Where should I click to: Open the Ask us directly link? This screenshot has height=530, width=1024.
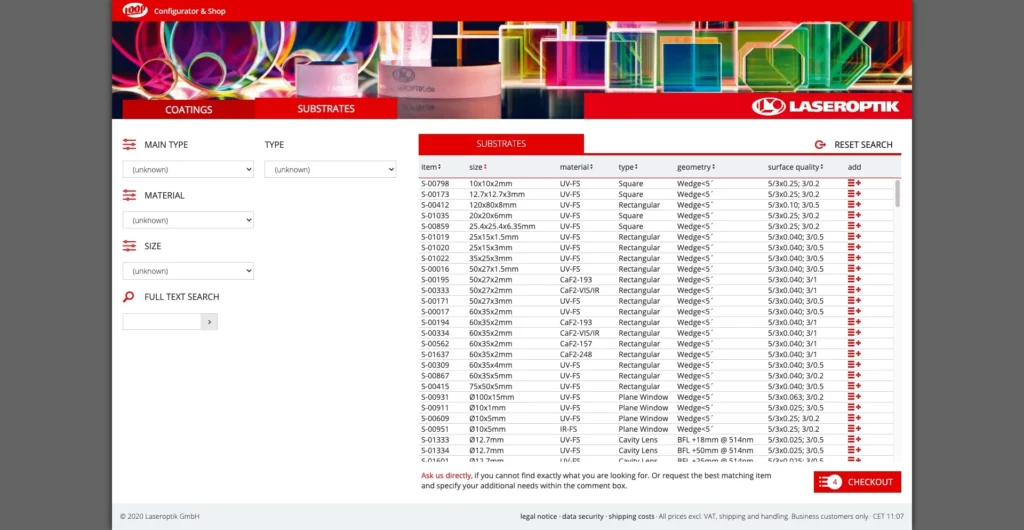click(446, 476)
